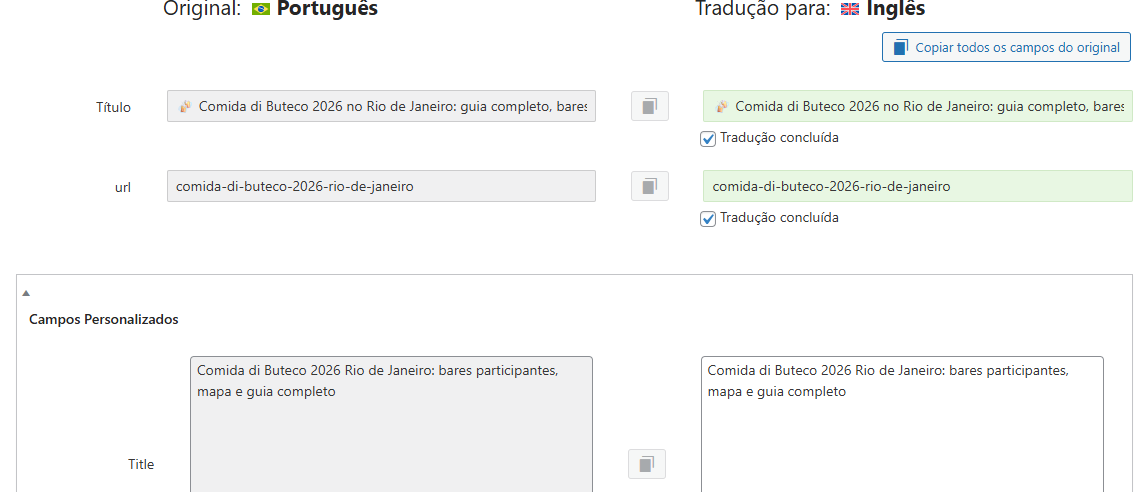Click the UK flag next to Inglês

point(850,9)
